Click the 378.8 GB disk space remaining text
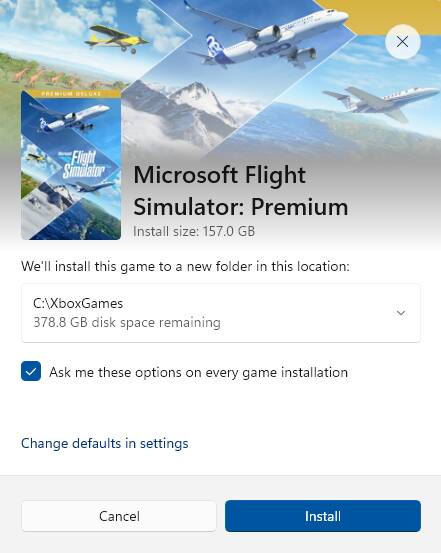 pyautogui.click(x=127, y=322)
